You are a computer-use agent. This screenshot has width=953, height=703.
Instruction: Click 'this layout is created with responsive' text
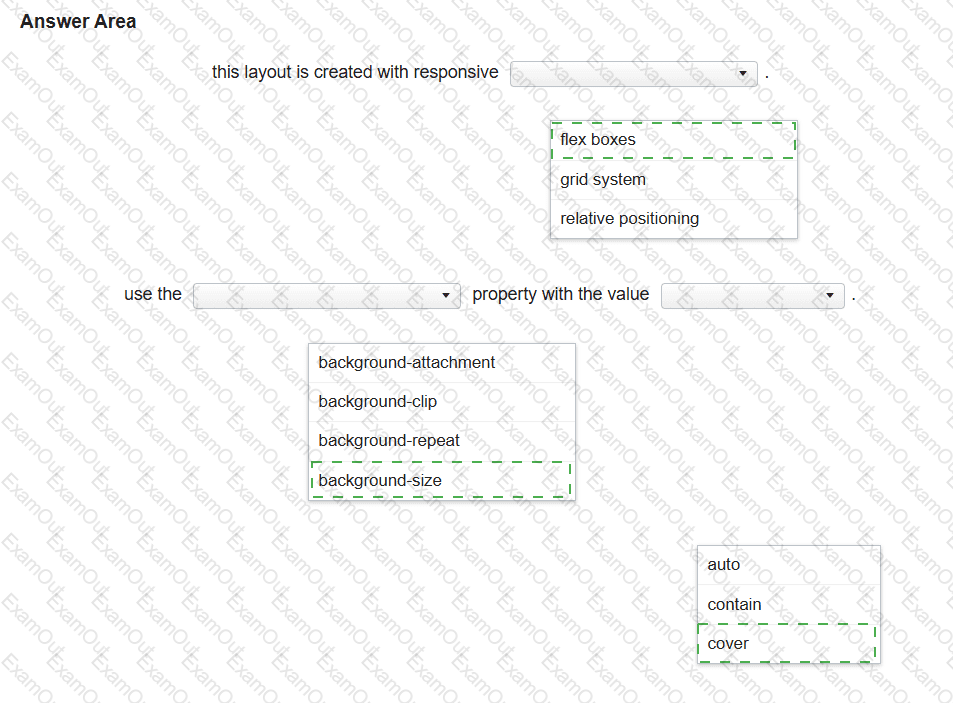(x=355, y=72)
